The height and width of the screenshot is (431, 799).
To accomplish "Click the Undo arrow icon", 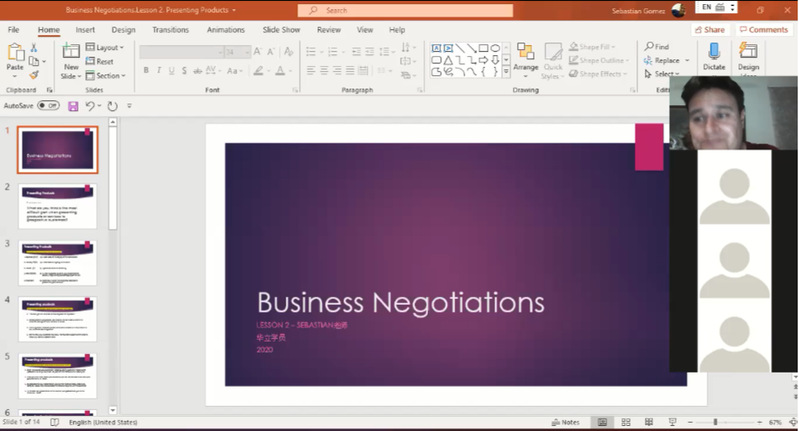I will [x=91, y=105].
